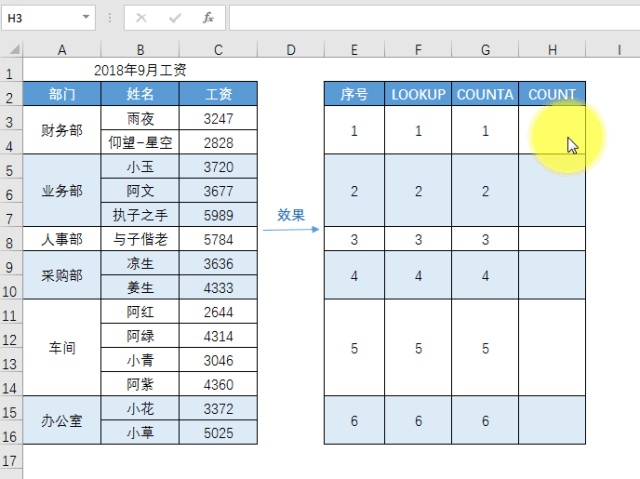
Task: Expand the Name Box dropdown arrow
Action: [x=86, y=17]
